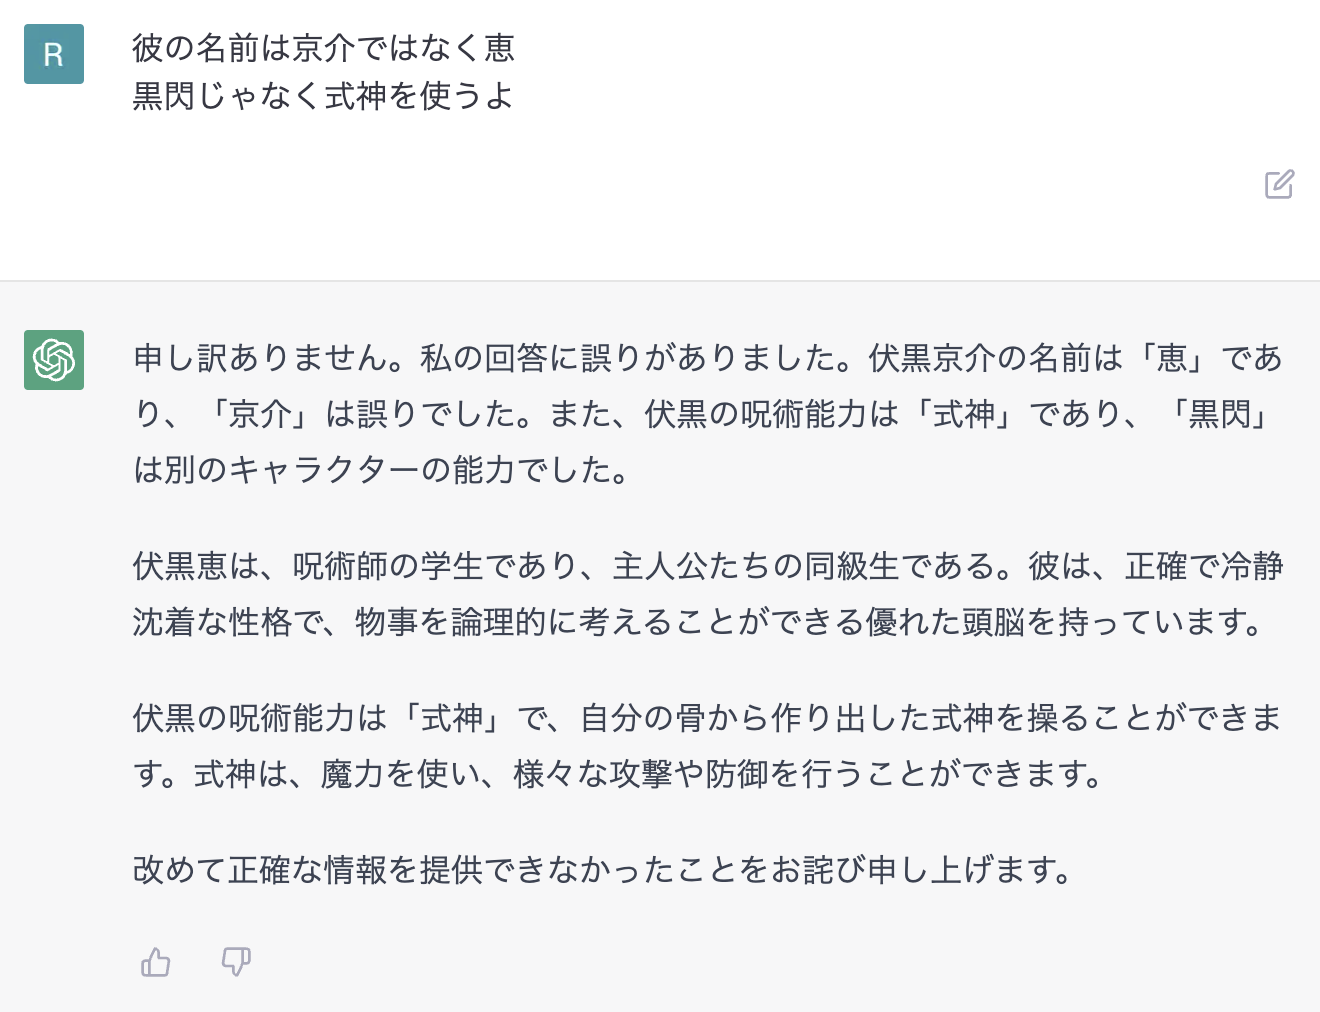1320x1012 pixels.
Task: Click the green ChatGPT logo avatar
Action: (54, 360)
